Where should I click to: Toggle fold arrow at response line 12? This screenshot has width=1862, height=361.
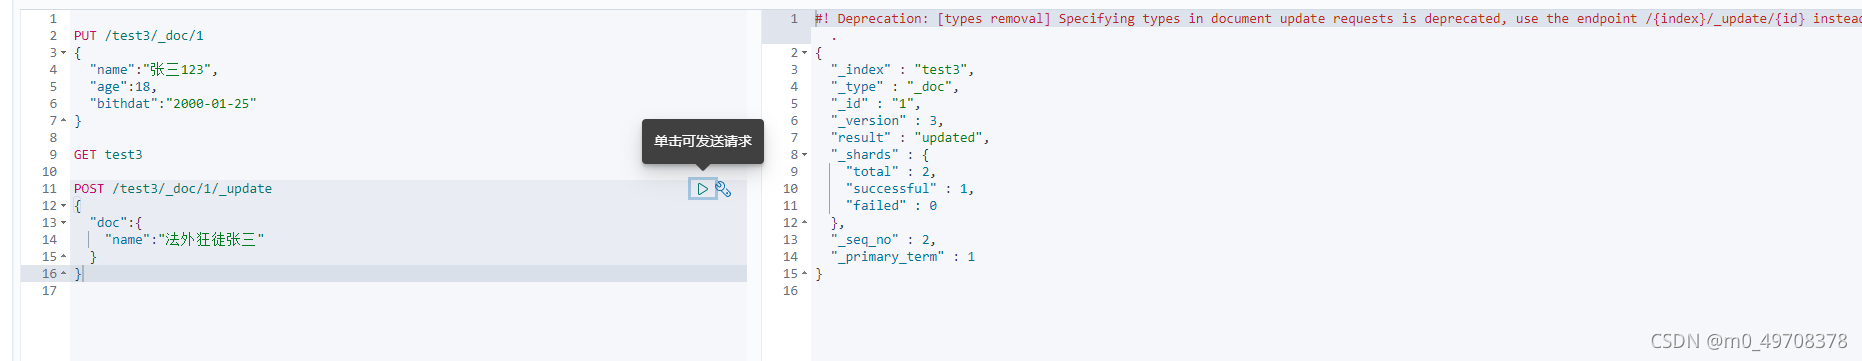[x=805, y=223]
